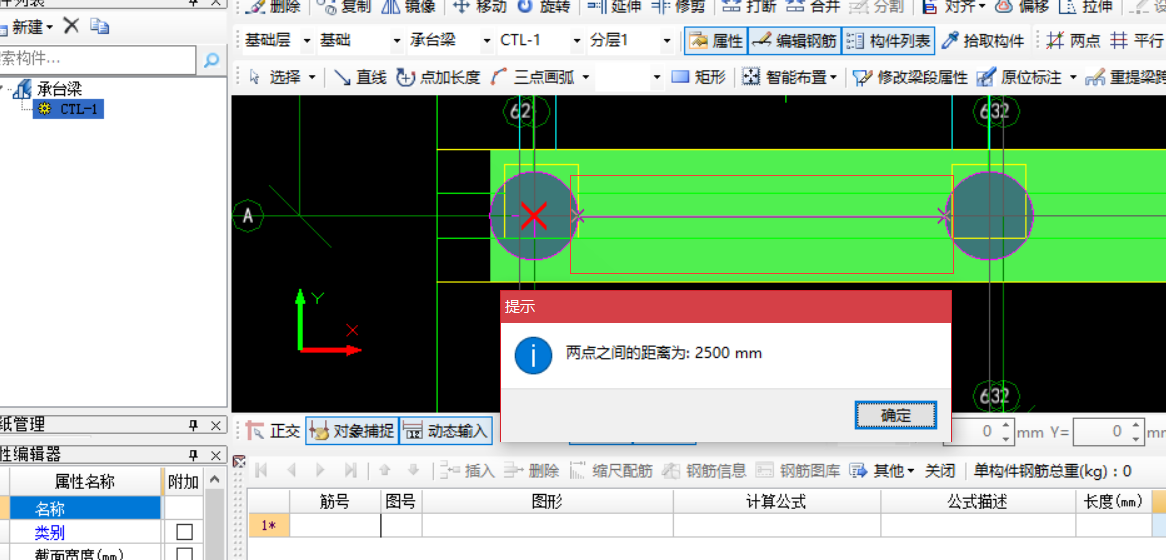Viewport: 1166px width, 560px height.
Task: Close the 属性编辑器 panel
Action: coord(216,455)
